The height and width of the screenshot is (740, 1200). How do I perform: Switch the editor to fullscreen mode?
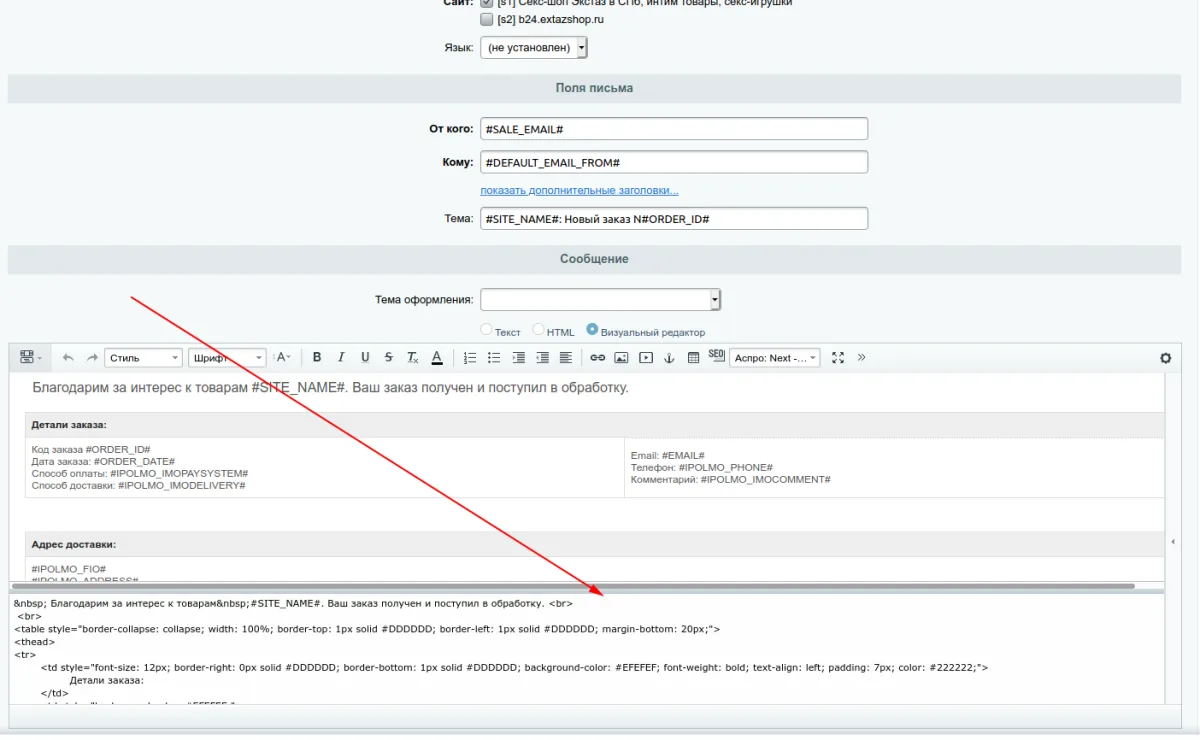(838, 358)
